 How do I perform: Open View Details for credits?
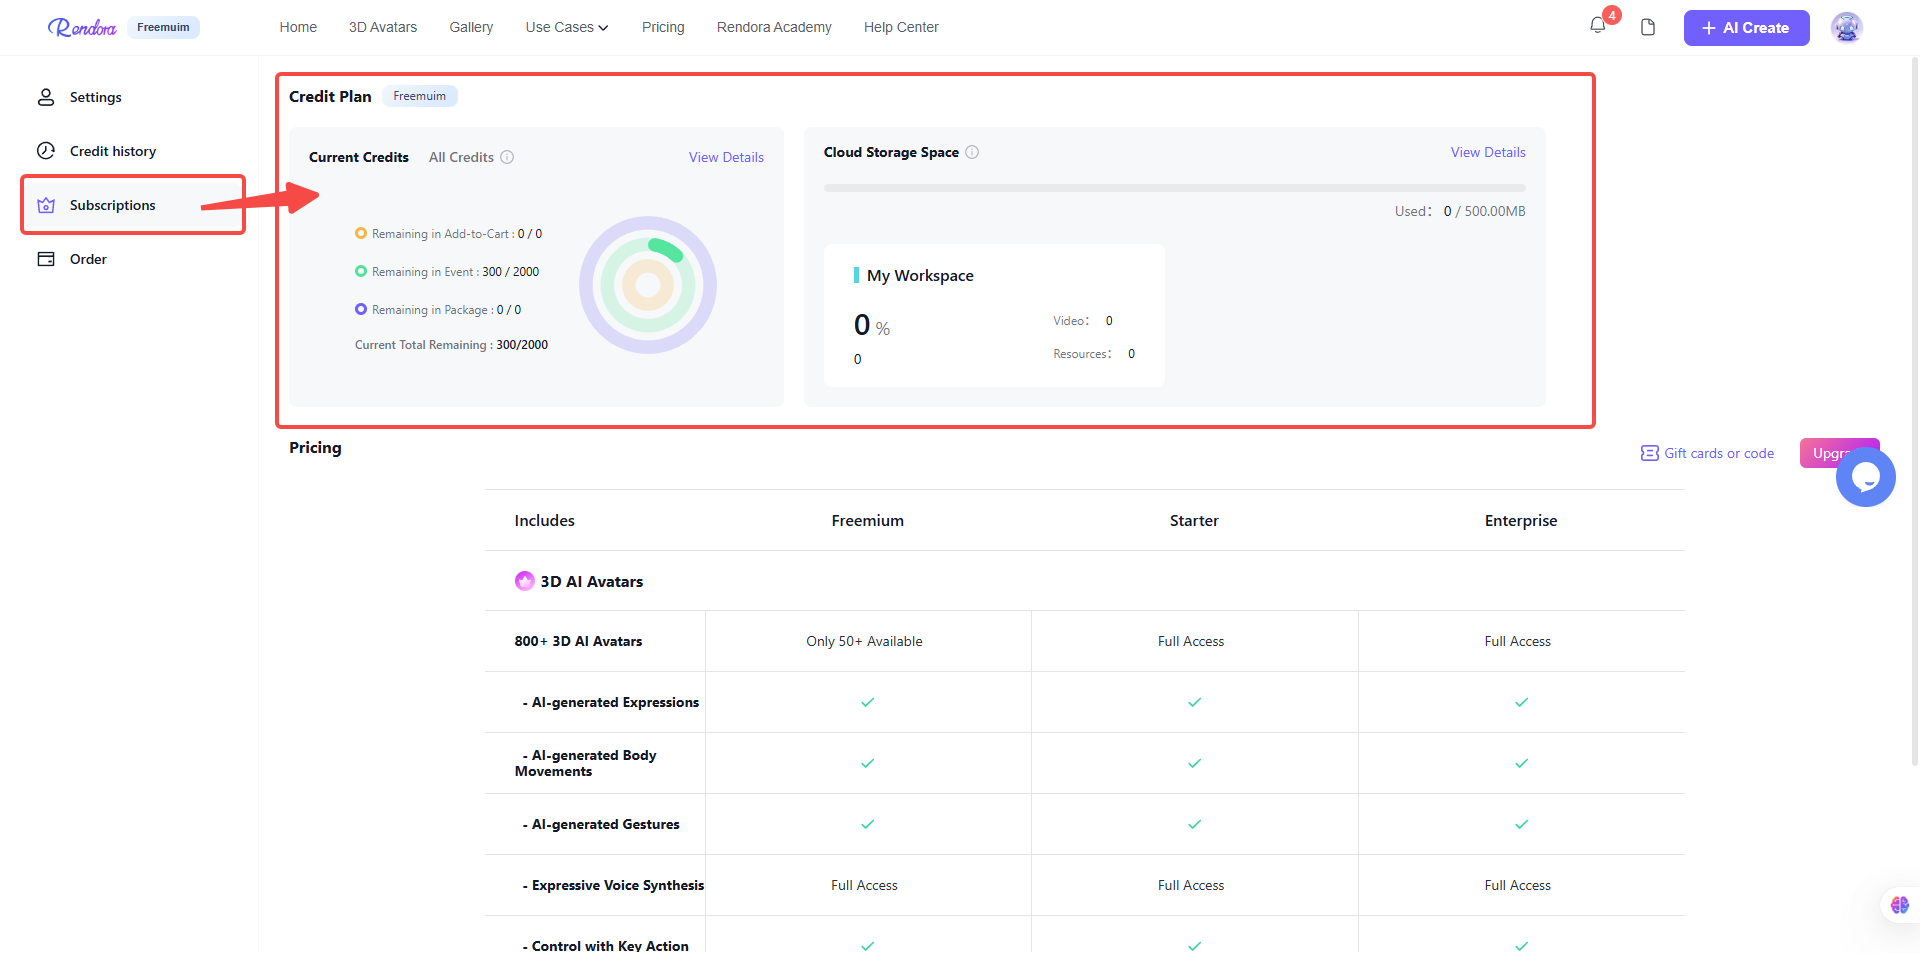[x=726, y=157]
